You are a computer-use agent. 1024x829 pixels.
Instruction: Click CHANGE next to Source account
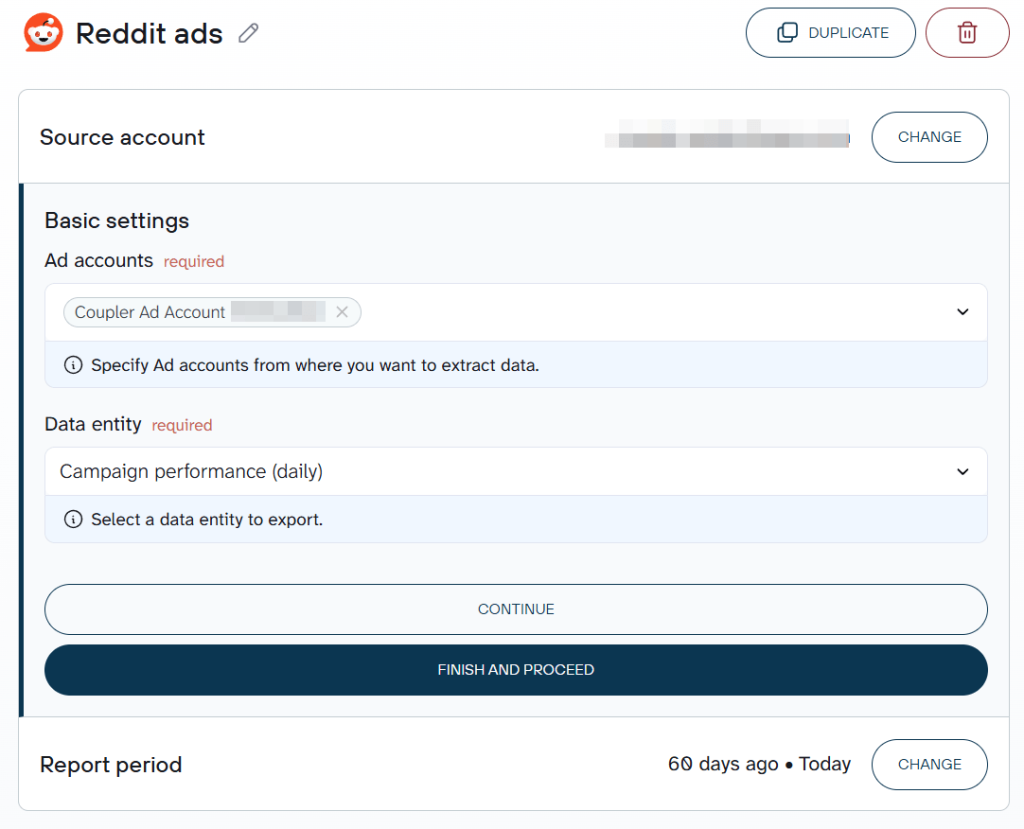(x=929, y=137)
